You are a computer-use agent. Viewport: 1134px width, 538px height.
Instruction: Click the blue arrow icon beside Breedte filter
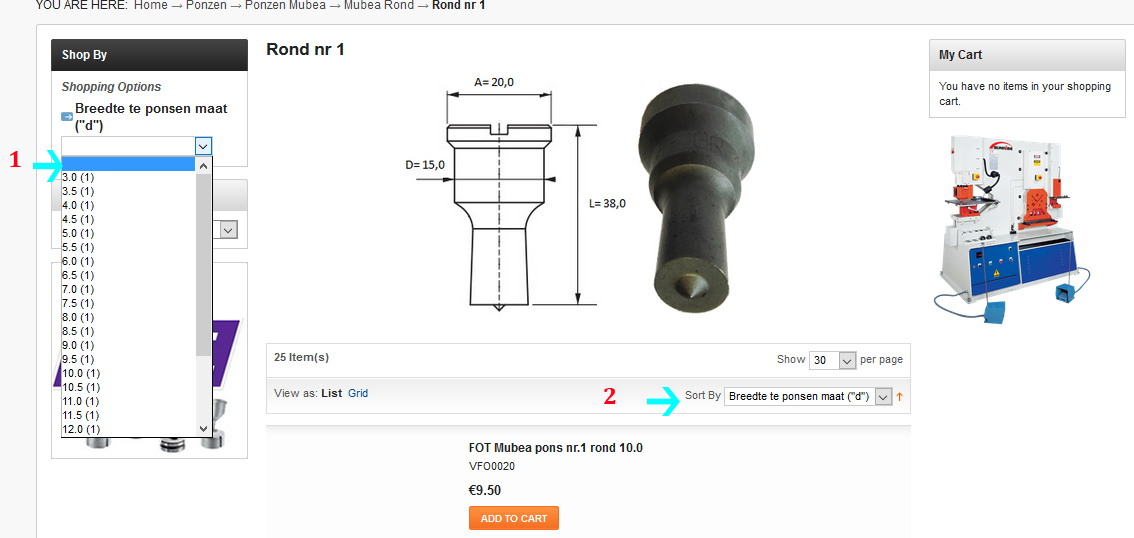coord(67,116)
